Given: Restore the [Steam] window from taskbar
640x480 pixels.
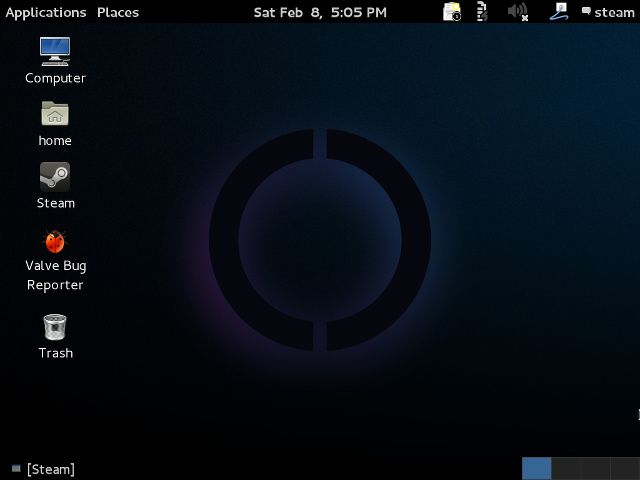Looking at the screenshot, I should click(x=43, y=469).
